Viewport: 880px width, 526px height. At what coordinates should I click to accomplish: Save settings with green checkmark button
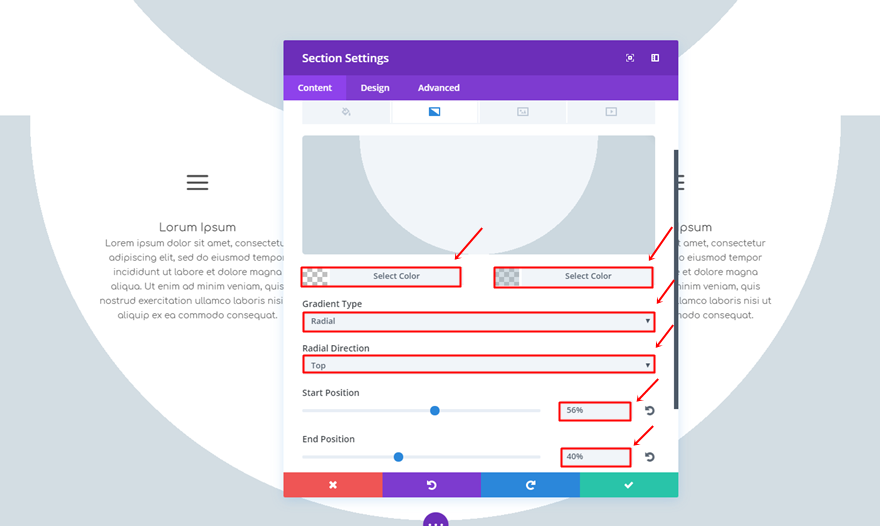pyautogui.click(x=629, y=485)
